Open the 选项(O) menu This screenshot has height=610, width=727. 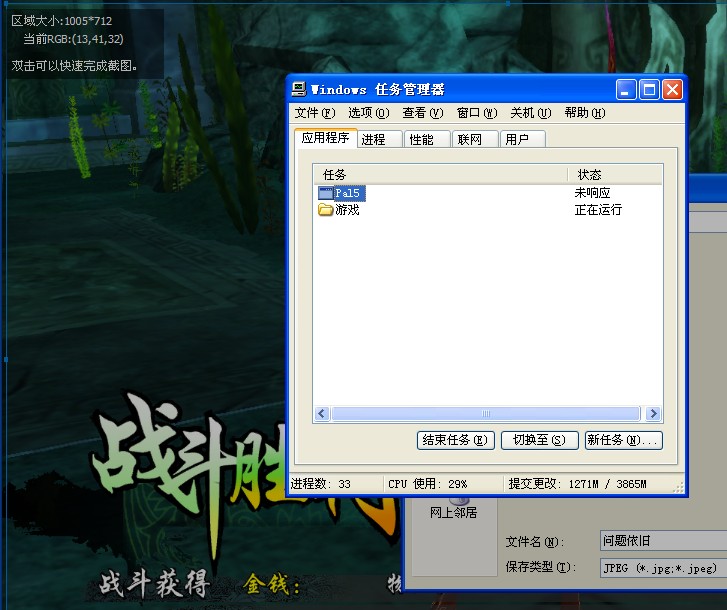coord(368,113)
